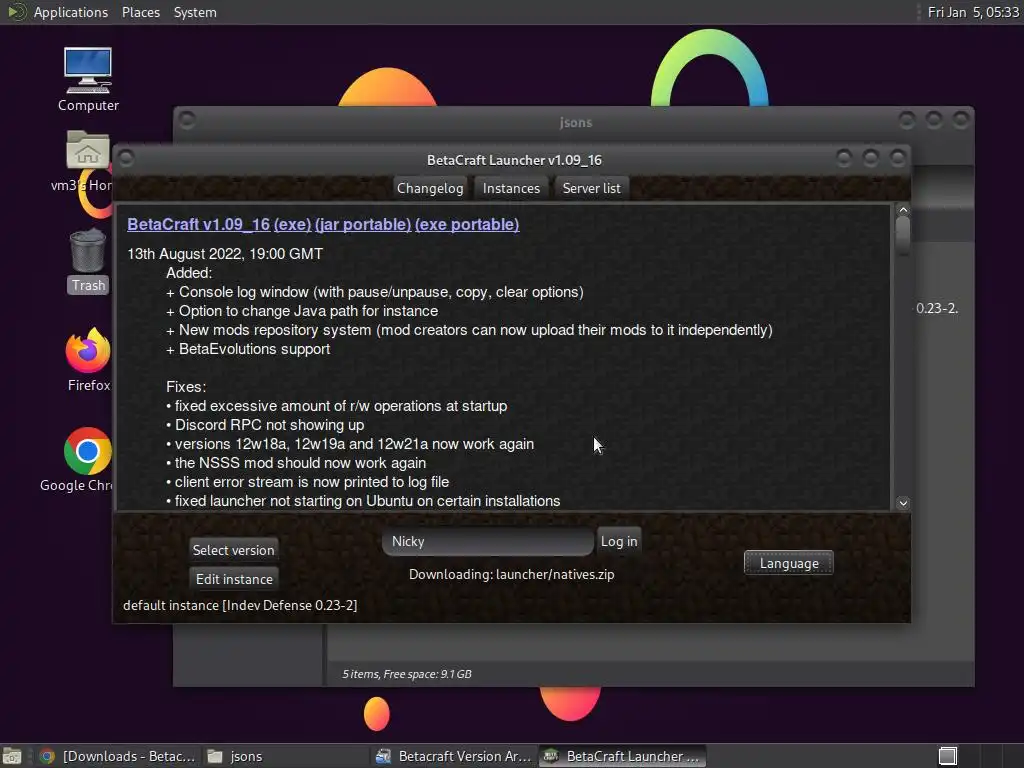Click the jsons window menu button
The width and height of the screenshot is (1024, 768).
pyautogui.click(x=187, y=120)
